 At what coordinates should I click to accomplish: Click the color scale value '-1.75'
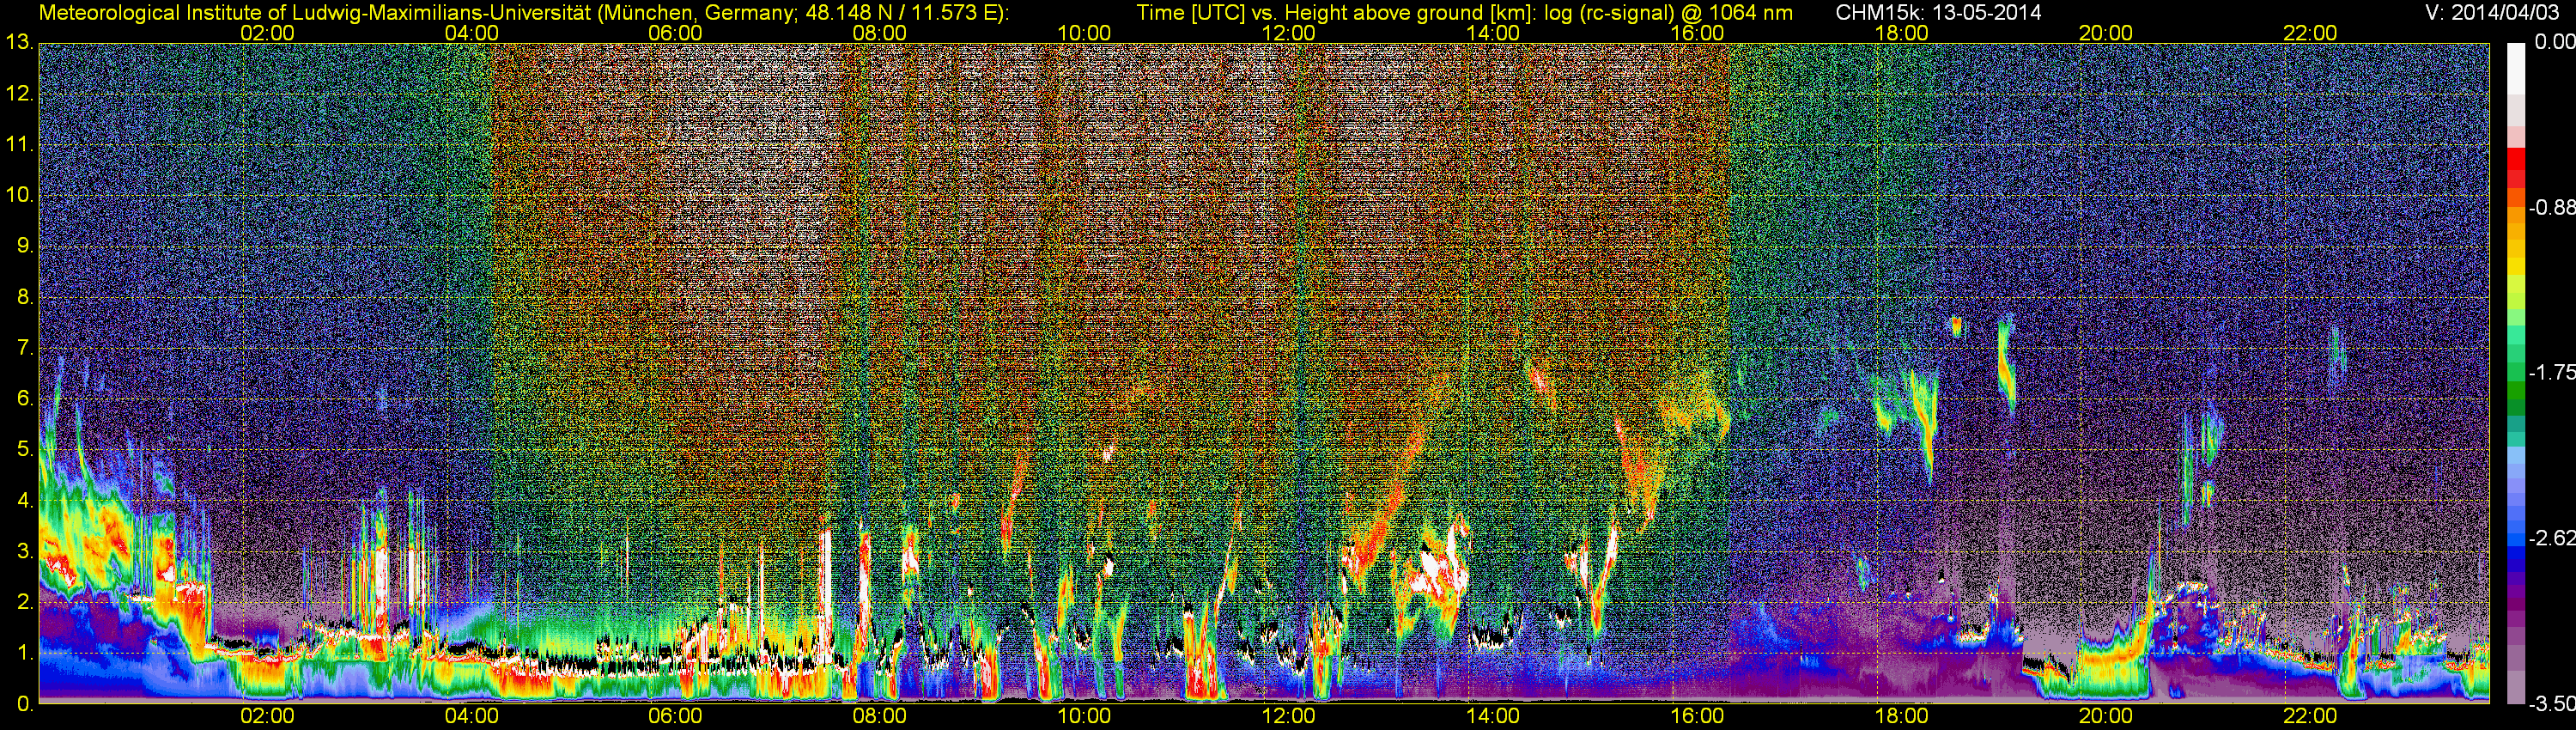[2551, 372]
